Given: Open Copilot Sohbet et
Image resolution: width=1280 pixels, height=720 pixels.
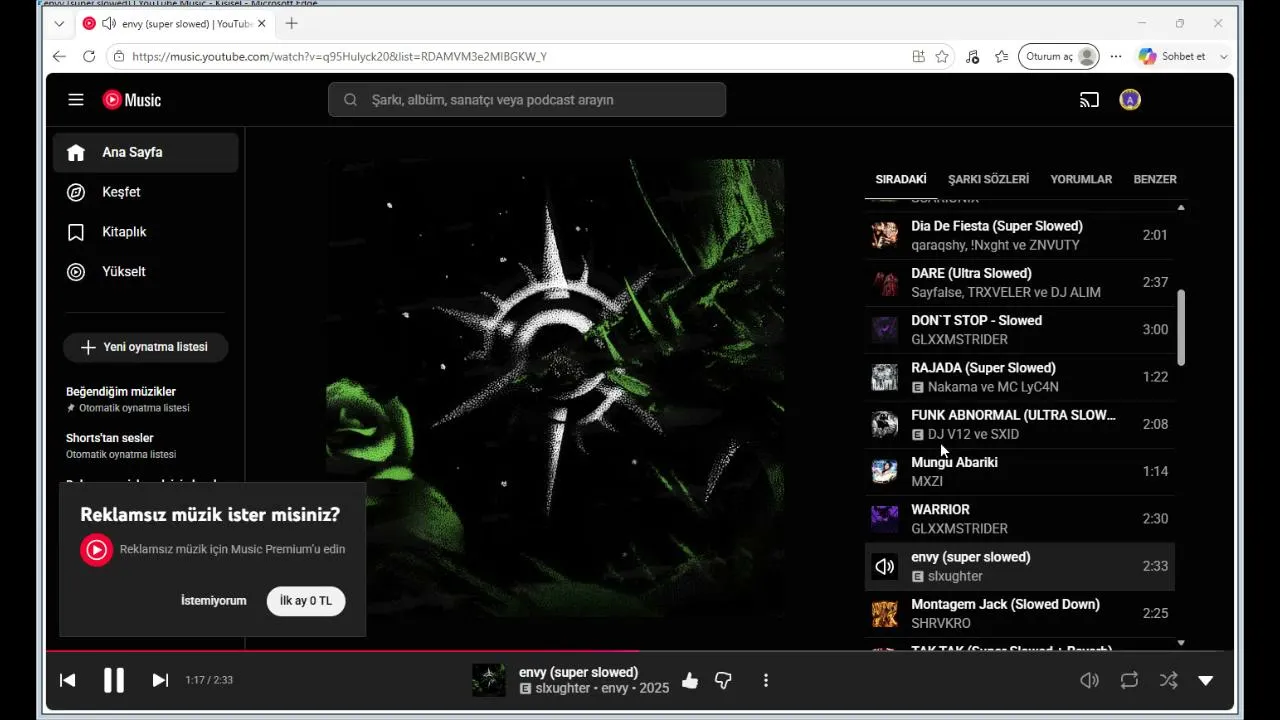Looking at the screenshot, I should (1172, 57).
